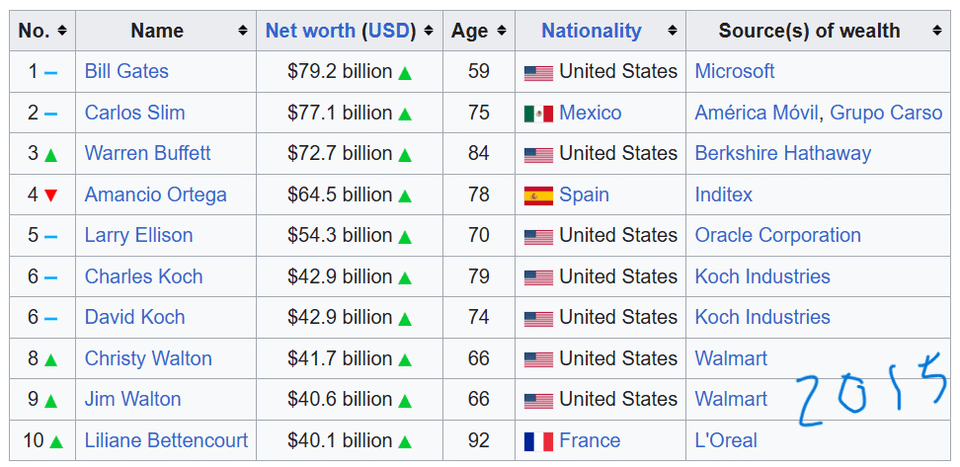
Task: Sort by Net worth column arrows
Action: coord(429,31)
